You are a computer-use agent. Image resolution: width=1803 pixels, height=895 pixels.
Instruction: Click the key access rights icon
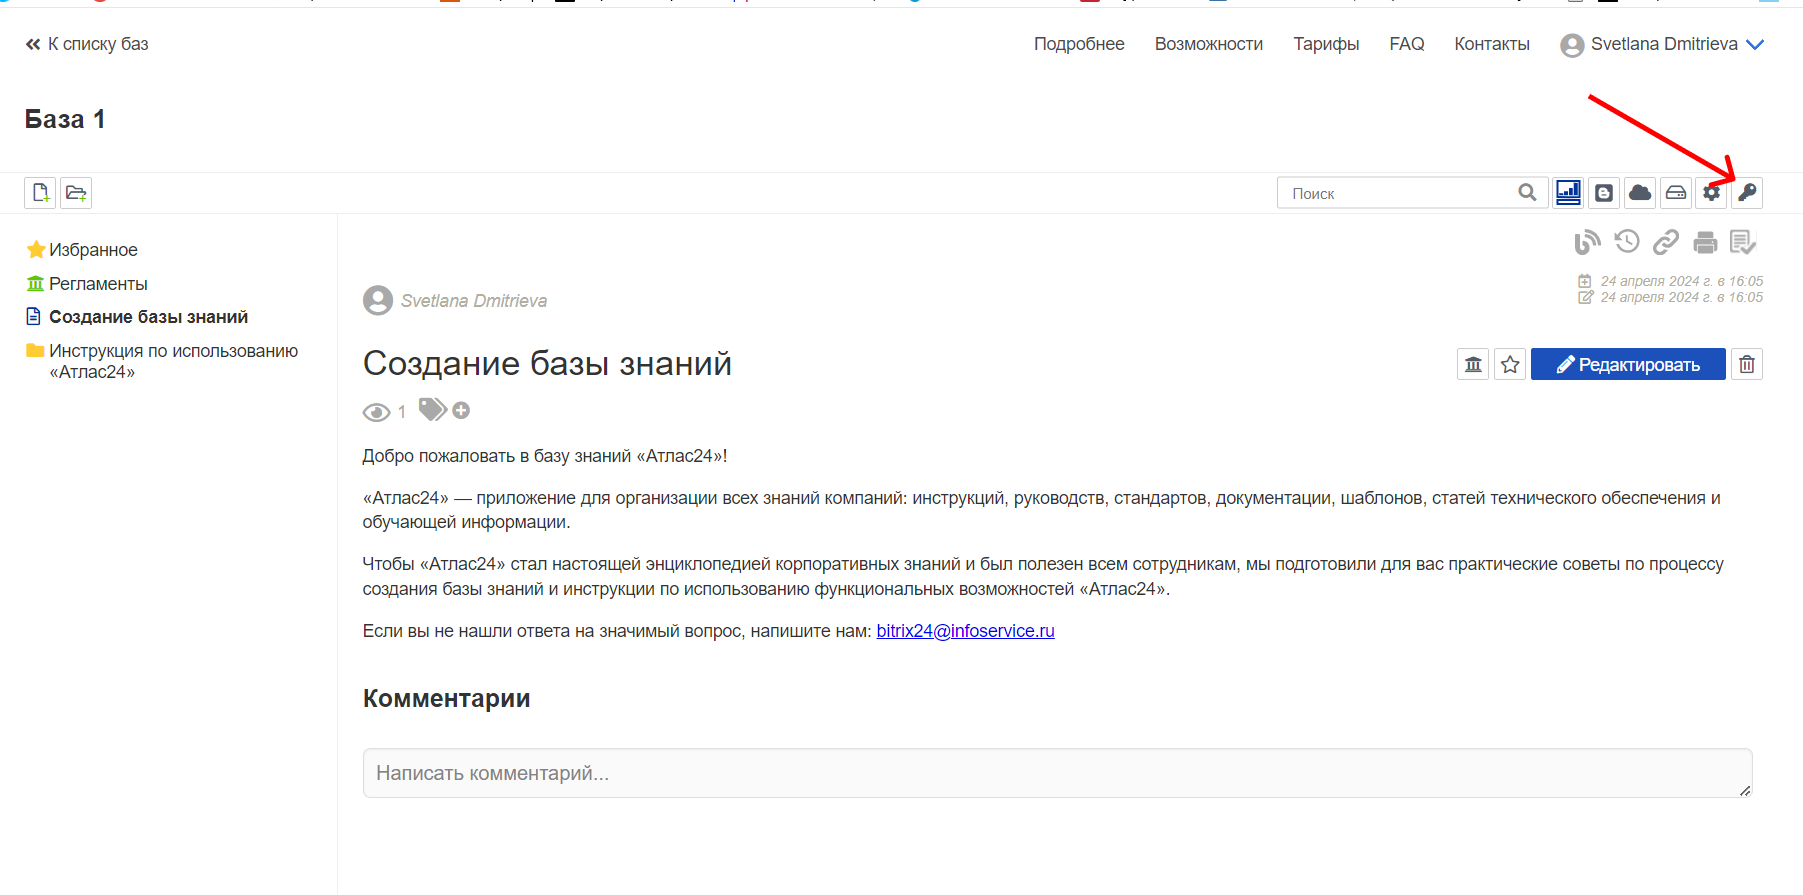[1747, 192]
